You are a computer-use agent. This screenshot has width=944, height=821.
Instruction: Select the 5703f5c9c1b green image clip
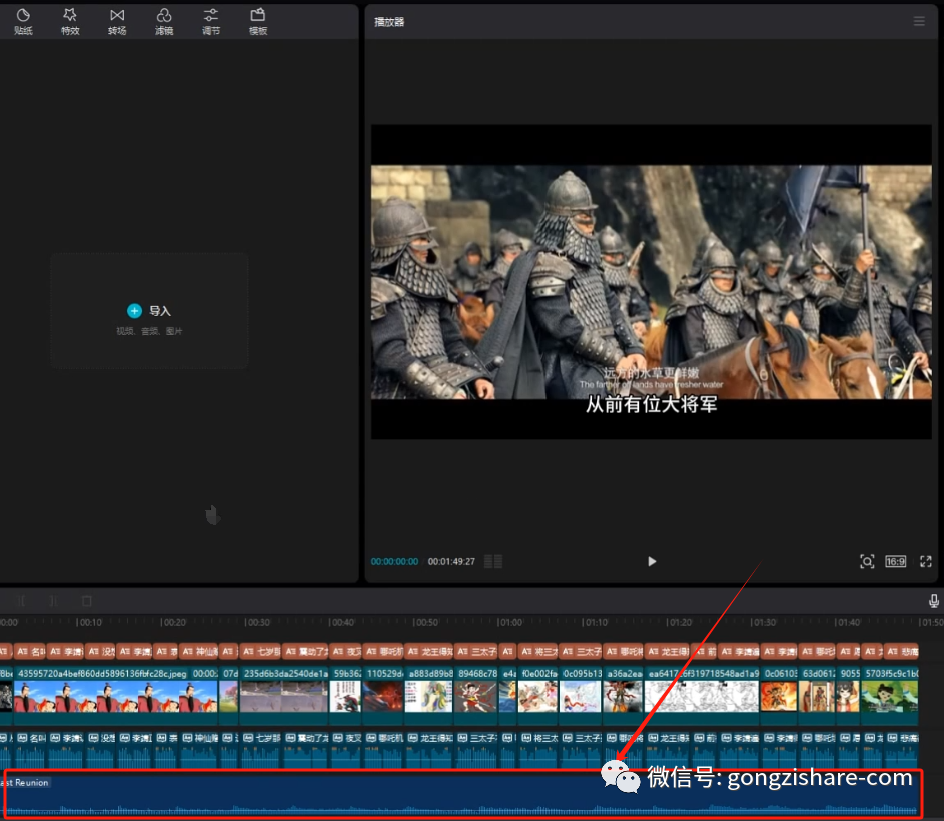coord(890,695)
